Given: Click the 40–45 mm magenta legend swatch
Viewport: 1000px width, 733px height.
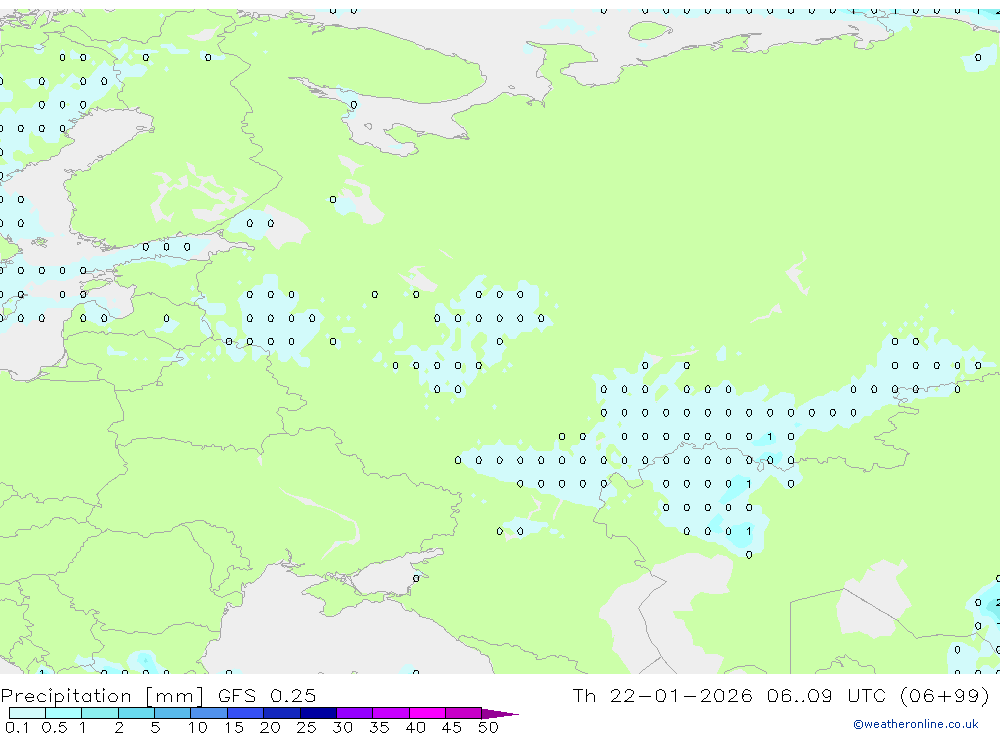Looking at the screenshot, I should (427, 713).
